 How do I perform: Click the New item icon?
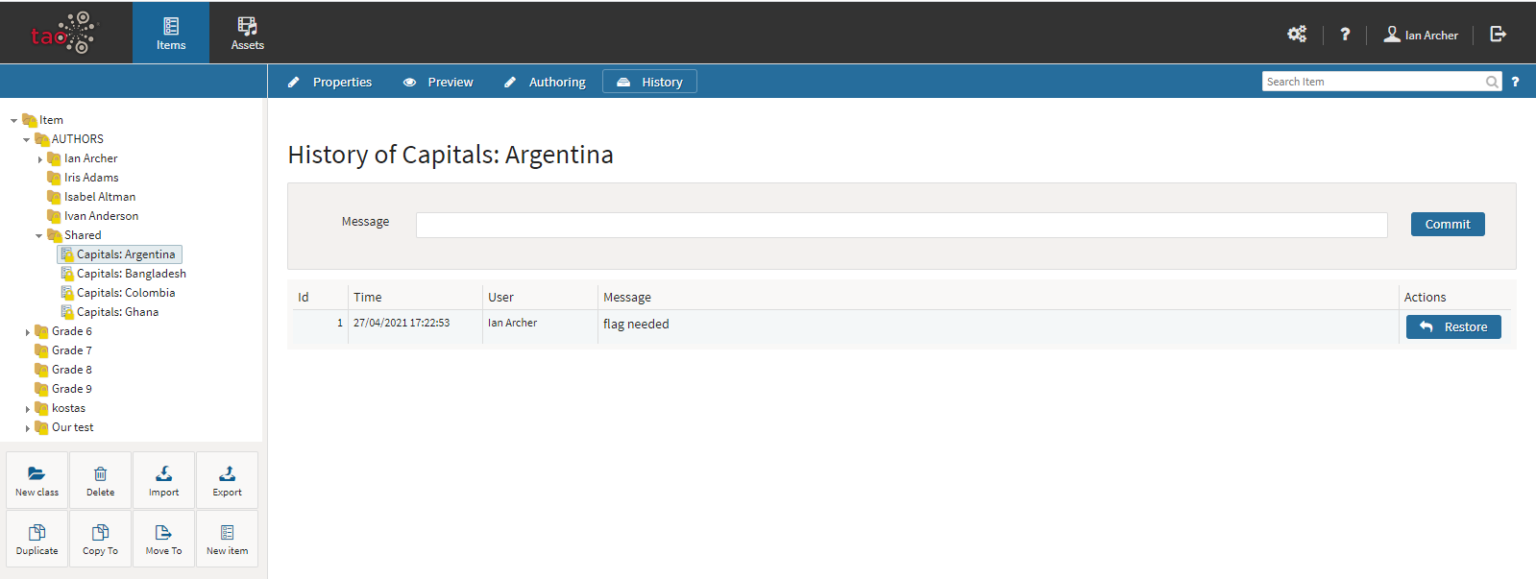[227, 533]
